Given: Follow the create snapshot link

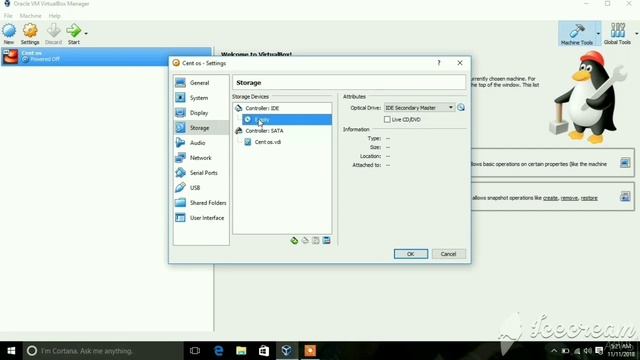Looking at the screenshot, I should click(x=550, y=198).
